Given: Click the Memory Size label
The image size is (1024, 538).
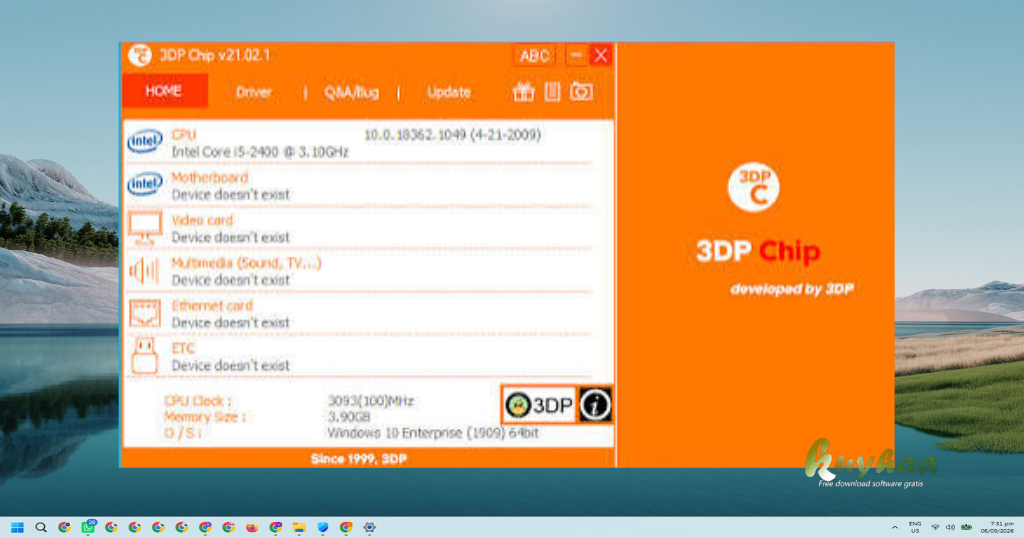Looking at the screenshot, I should coord(204,417).
